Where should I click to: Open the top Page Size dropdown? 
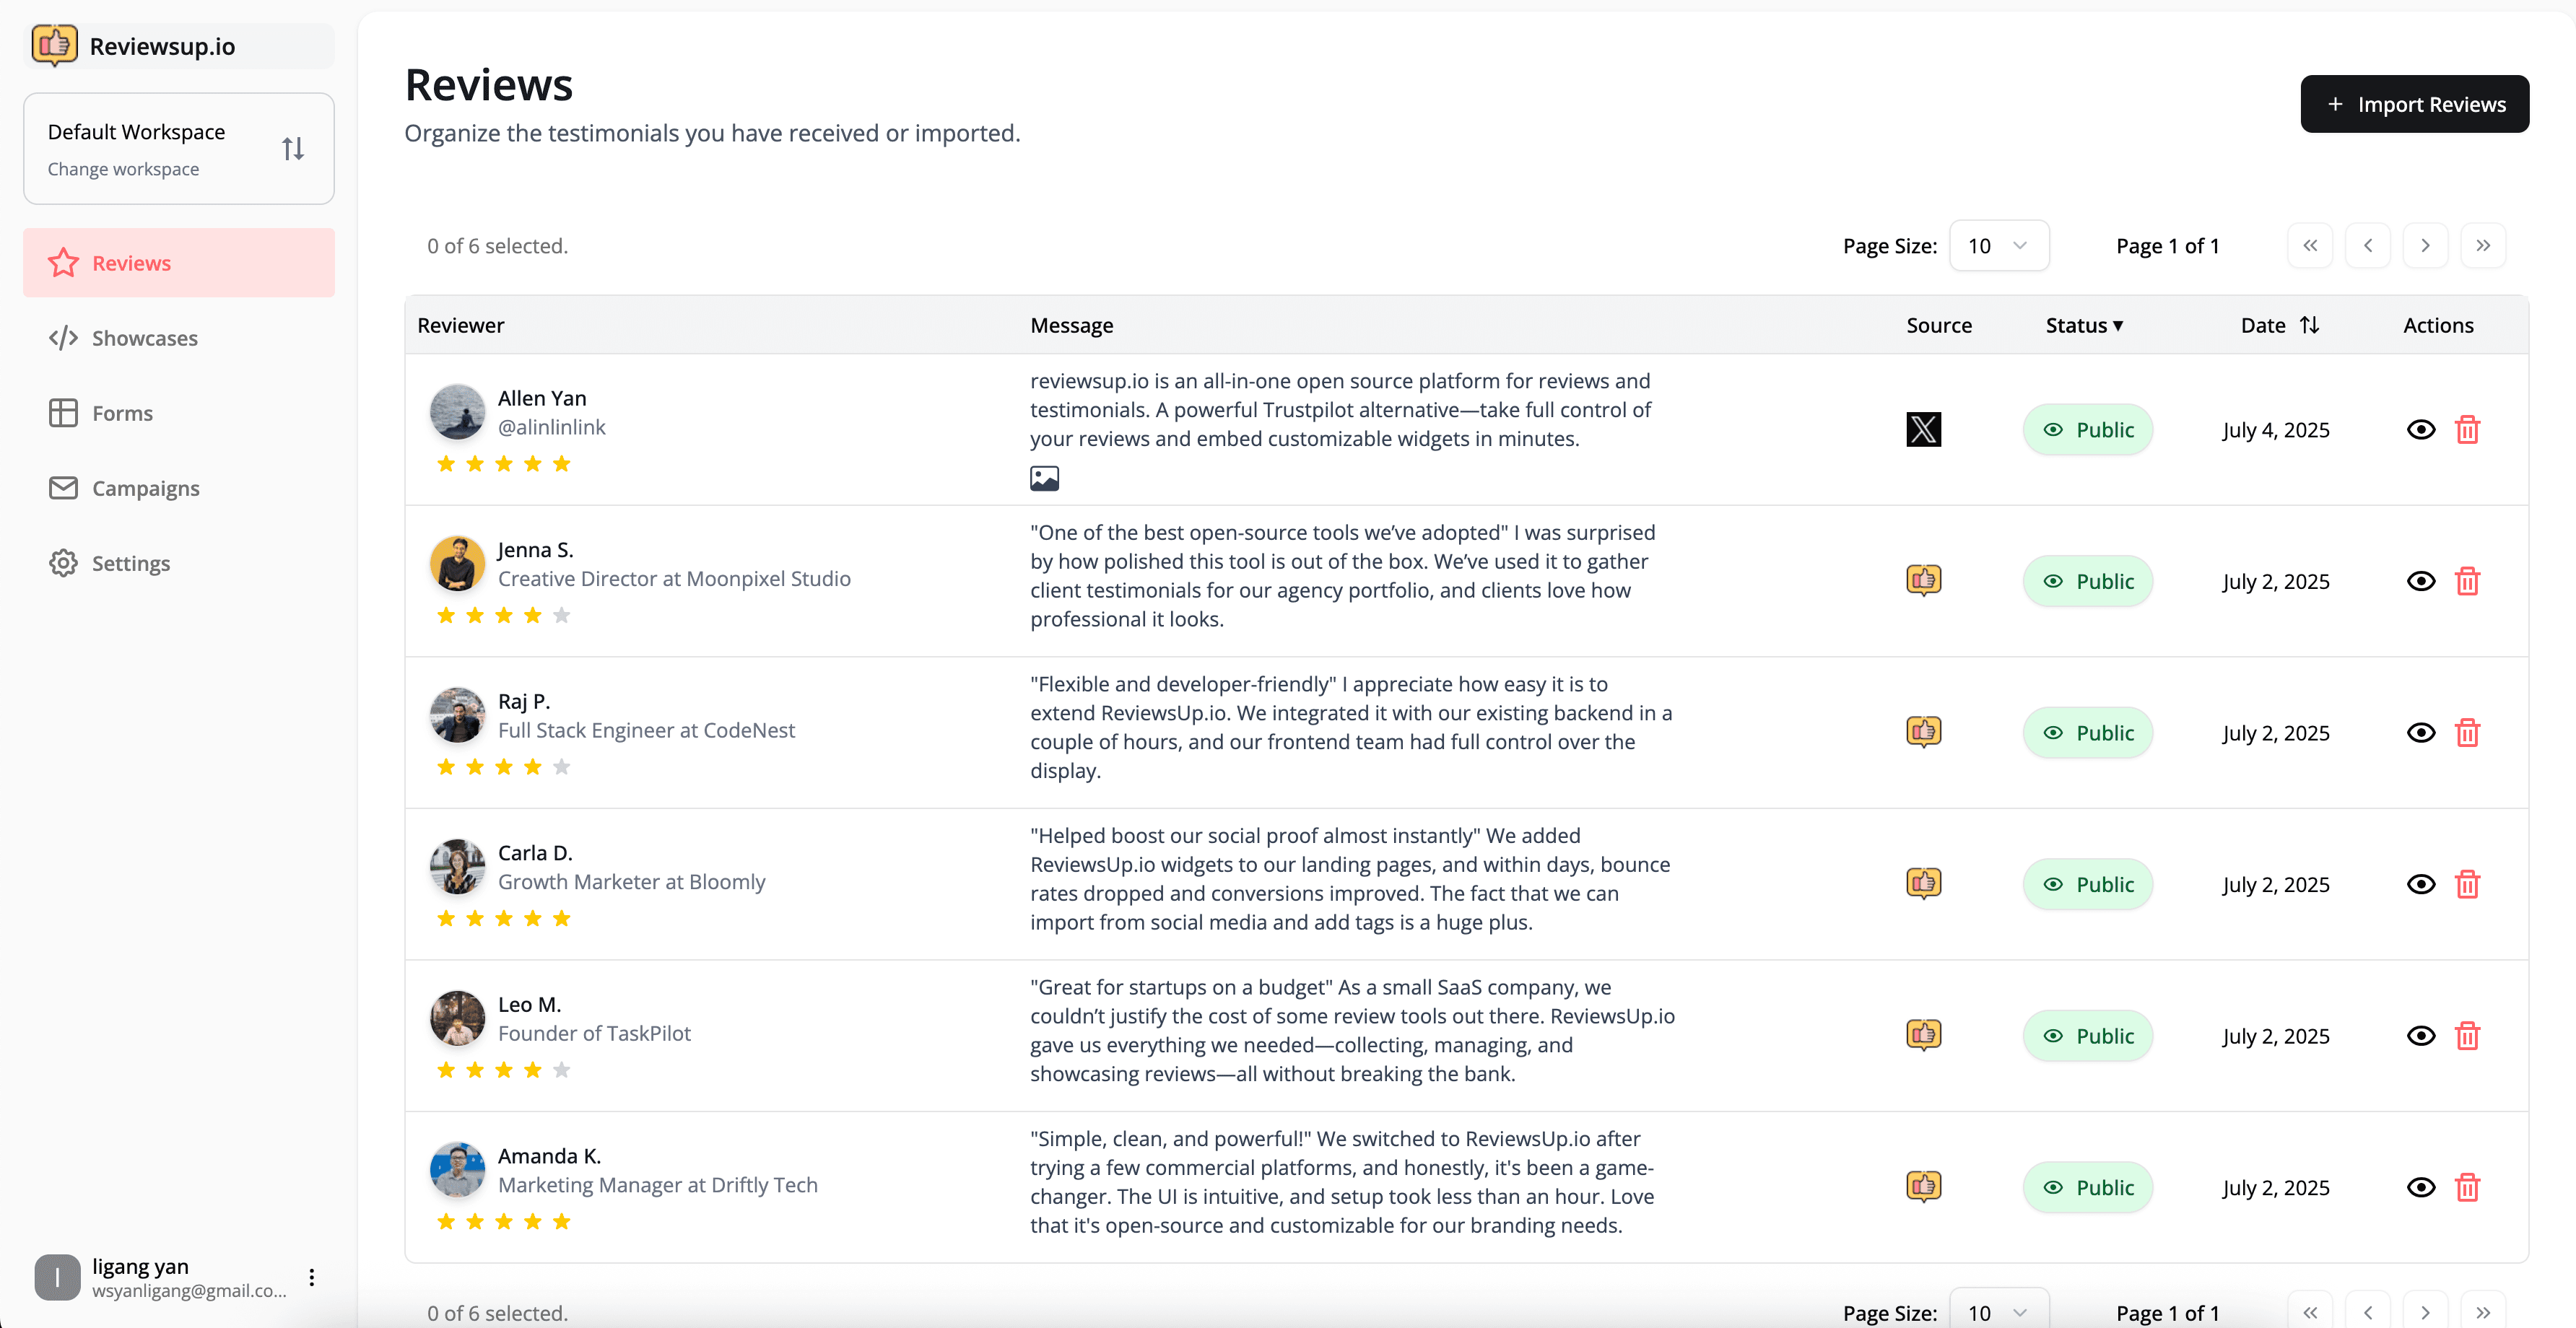(x=1998, y=246)
